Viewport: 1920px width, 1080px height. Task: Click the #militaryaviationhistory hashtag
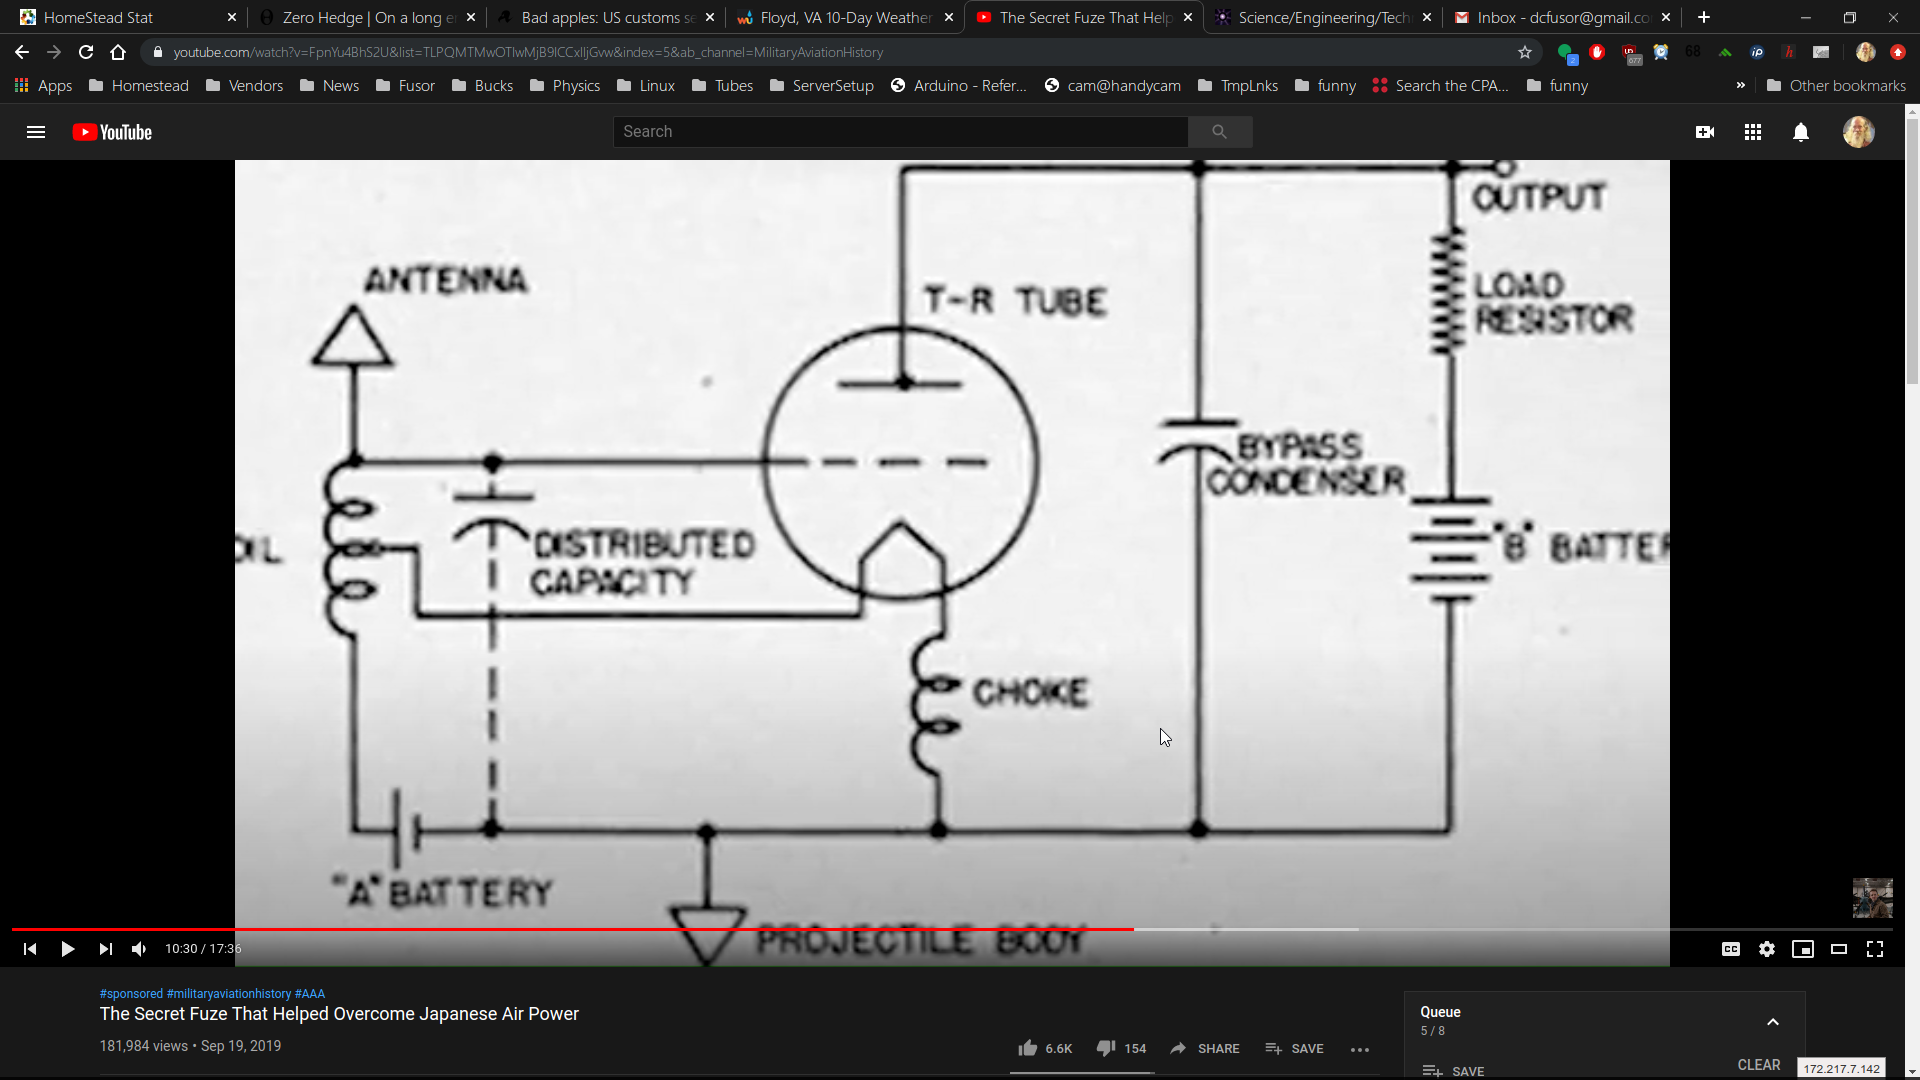coord(229,994)
